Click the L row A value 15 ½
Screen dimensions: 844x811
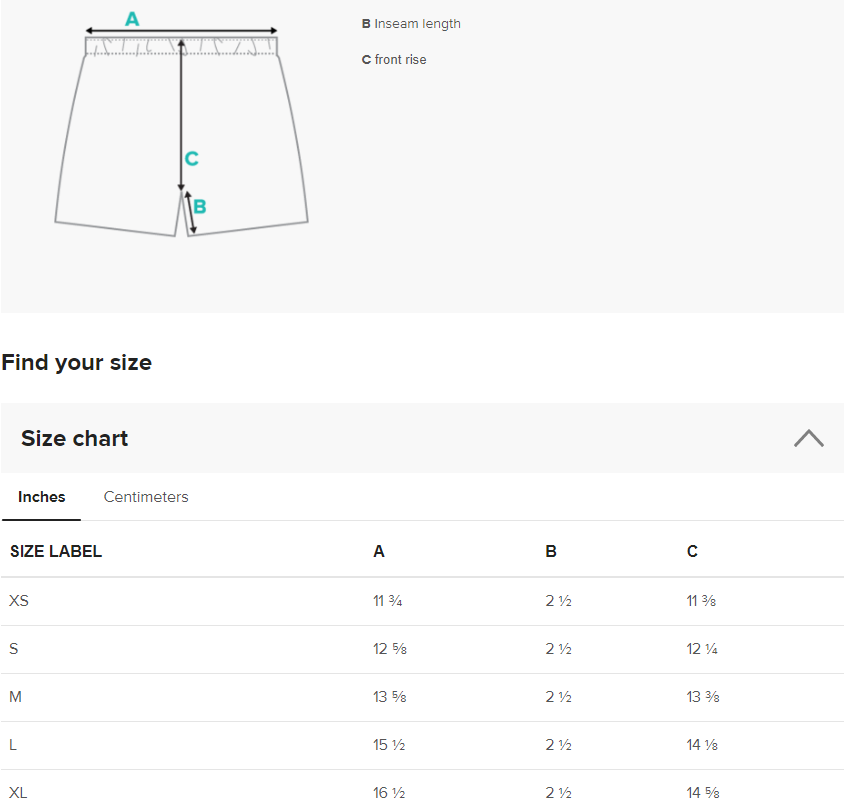(x=389, y=745)
